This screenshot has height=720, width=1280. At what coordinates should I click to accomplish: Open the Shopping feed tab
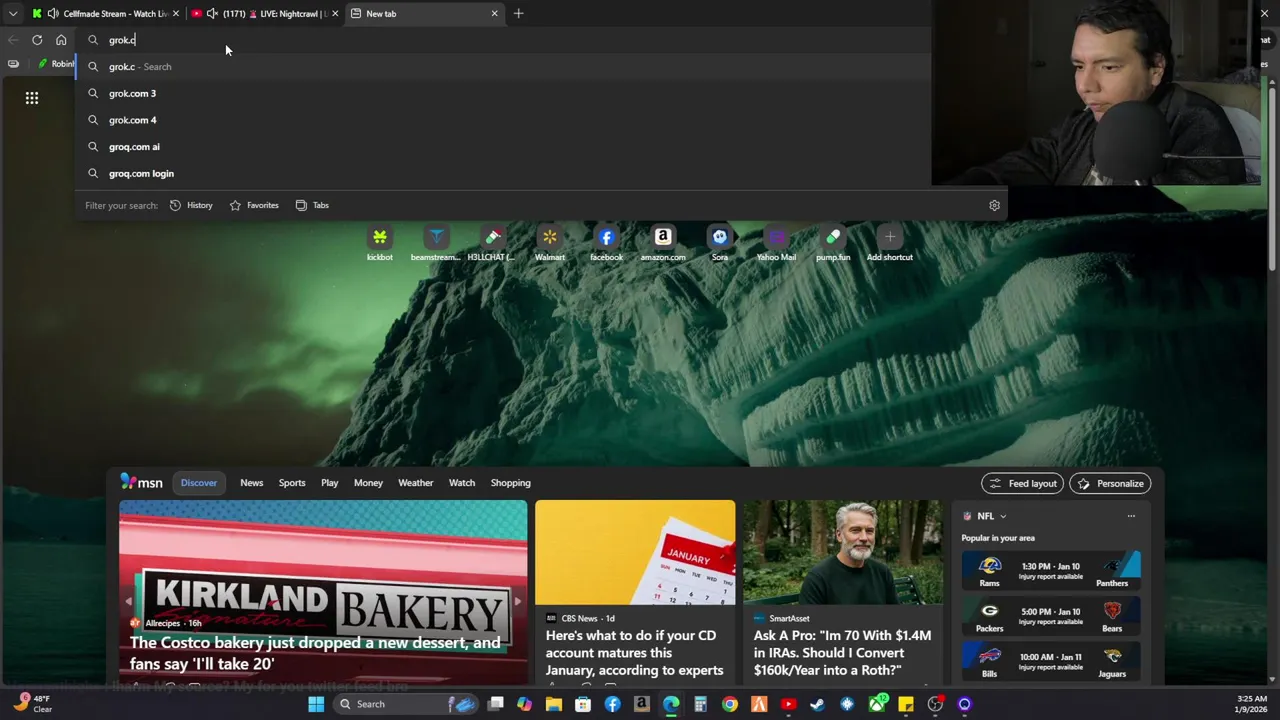click(x=510, y=483)
